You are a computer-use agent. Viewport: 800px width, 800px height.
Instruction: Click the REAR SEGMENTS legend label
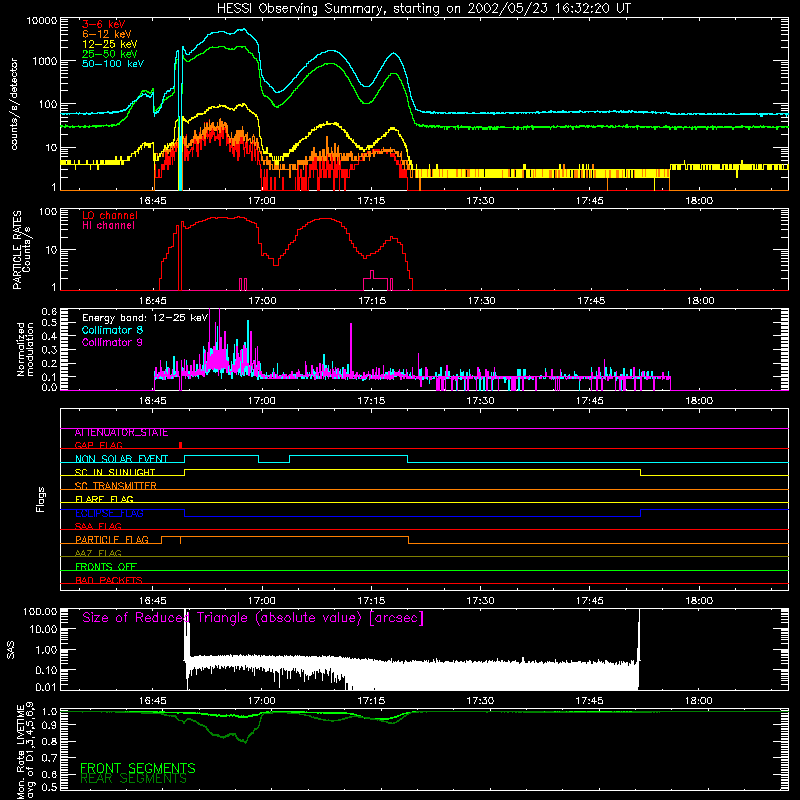(133, 779)
